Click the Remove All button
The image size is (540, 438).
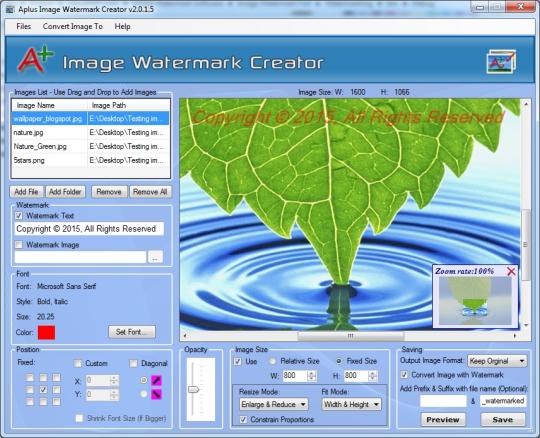pyautogui.click(x=150, y=192)
